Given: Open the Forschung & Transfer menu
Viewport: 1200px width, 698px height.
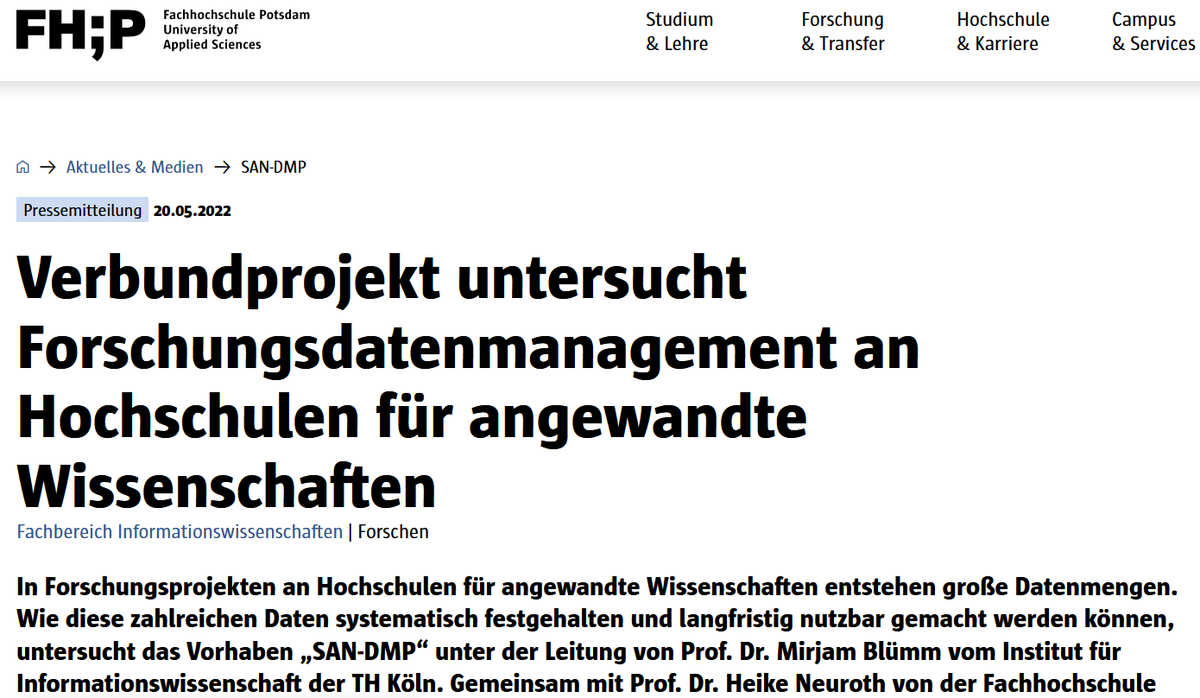Looking at the screenshot, I should [843, 31].
